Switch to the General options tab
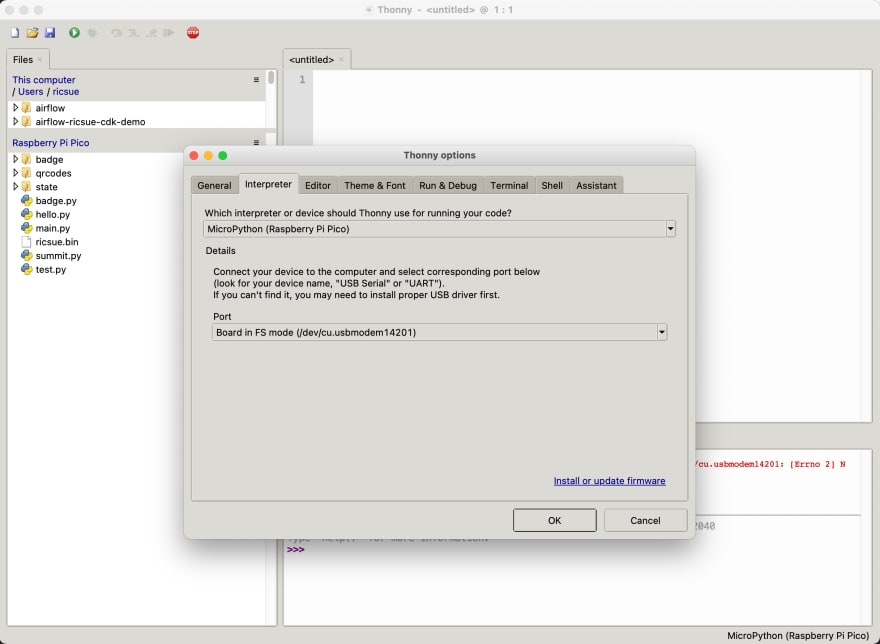The width and height of the screenshot is (880, 644). pos(214,185)
